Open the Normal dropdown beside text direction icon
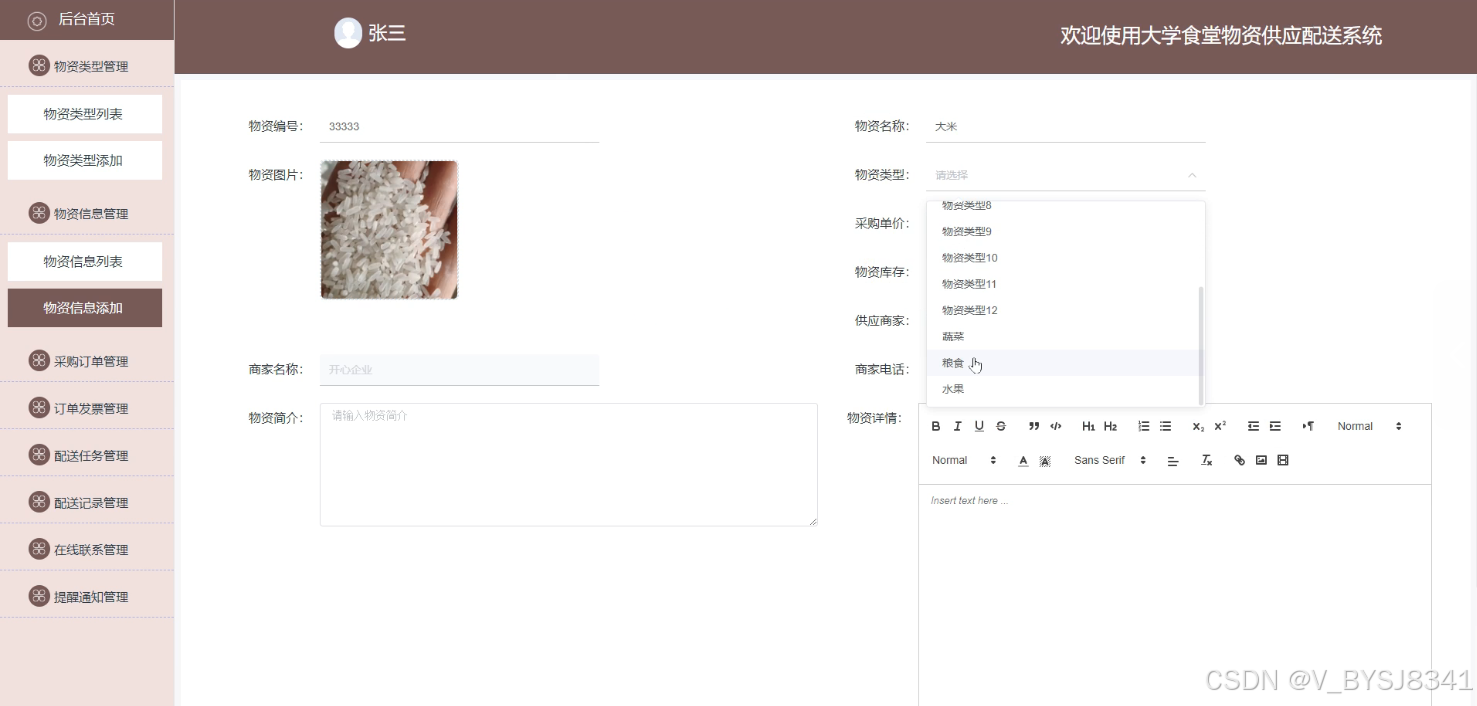 (x=1369, y=426)
